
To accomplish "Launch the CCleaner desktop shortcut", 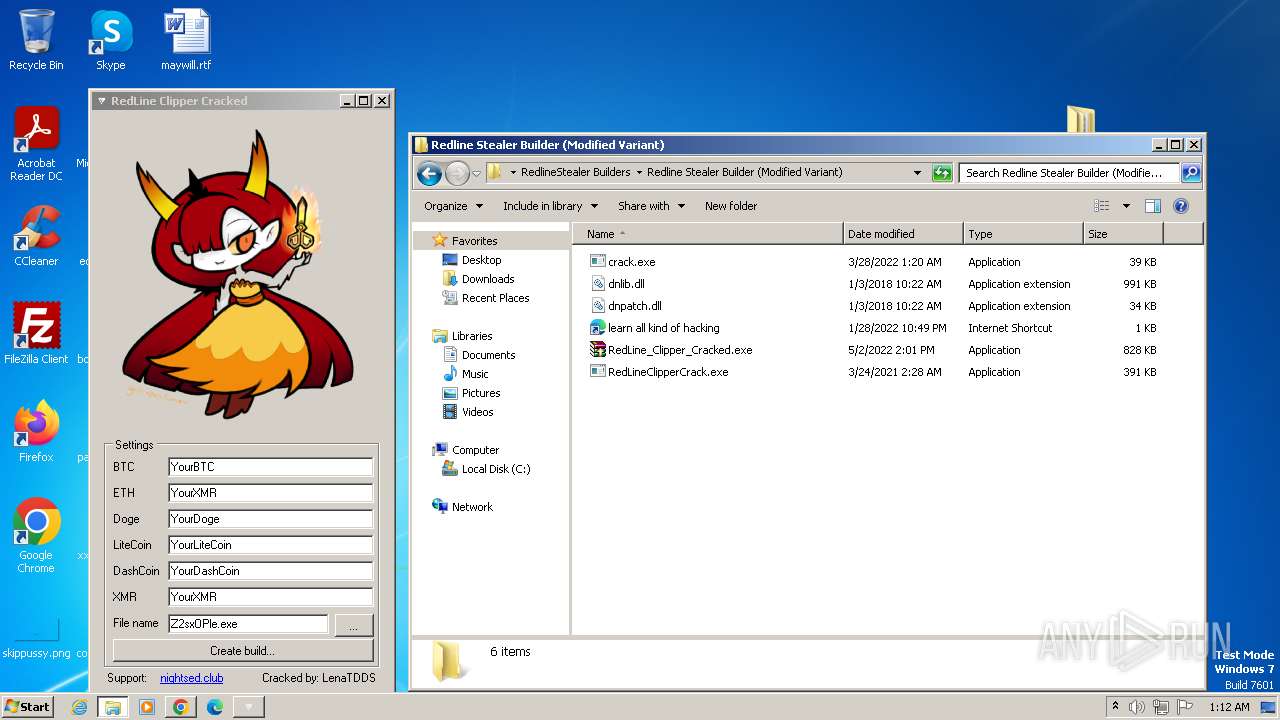I will [x=36, y=236].
